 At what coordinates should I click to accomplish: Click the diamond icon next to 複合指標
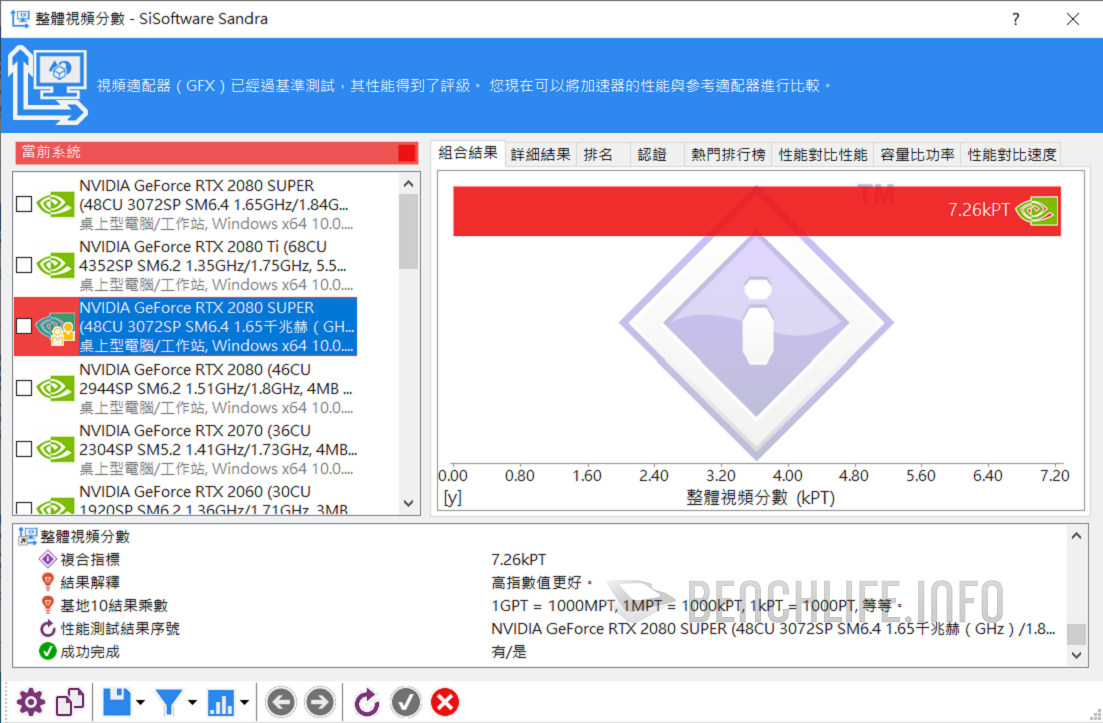pyautogui.click(x=47, y=559)
